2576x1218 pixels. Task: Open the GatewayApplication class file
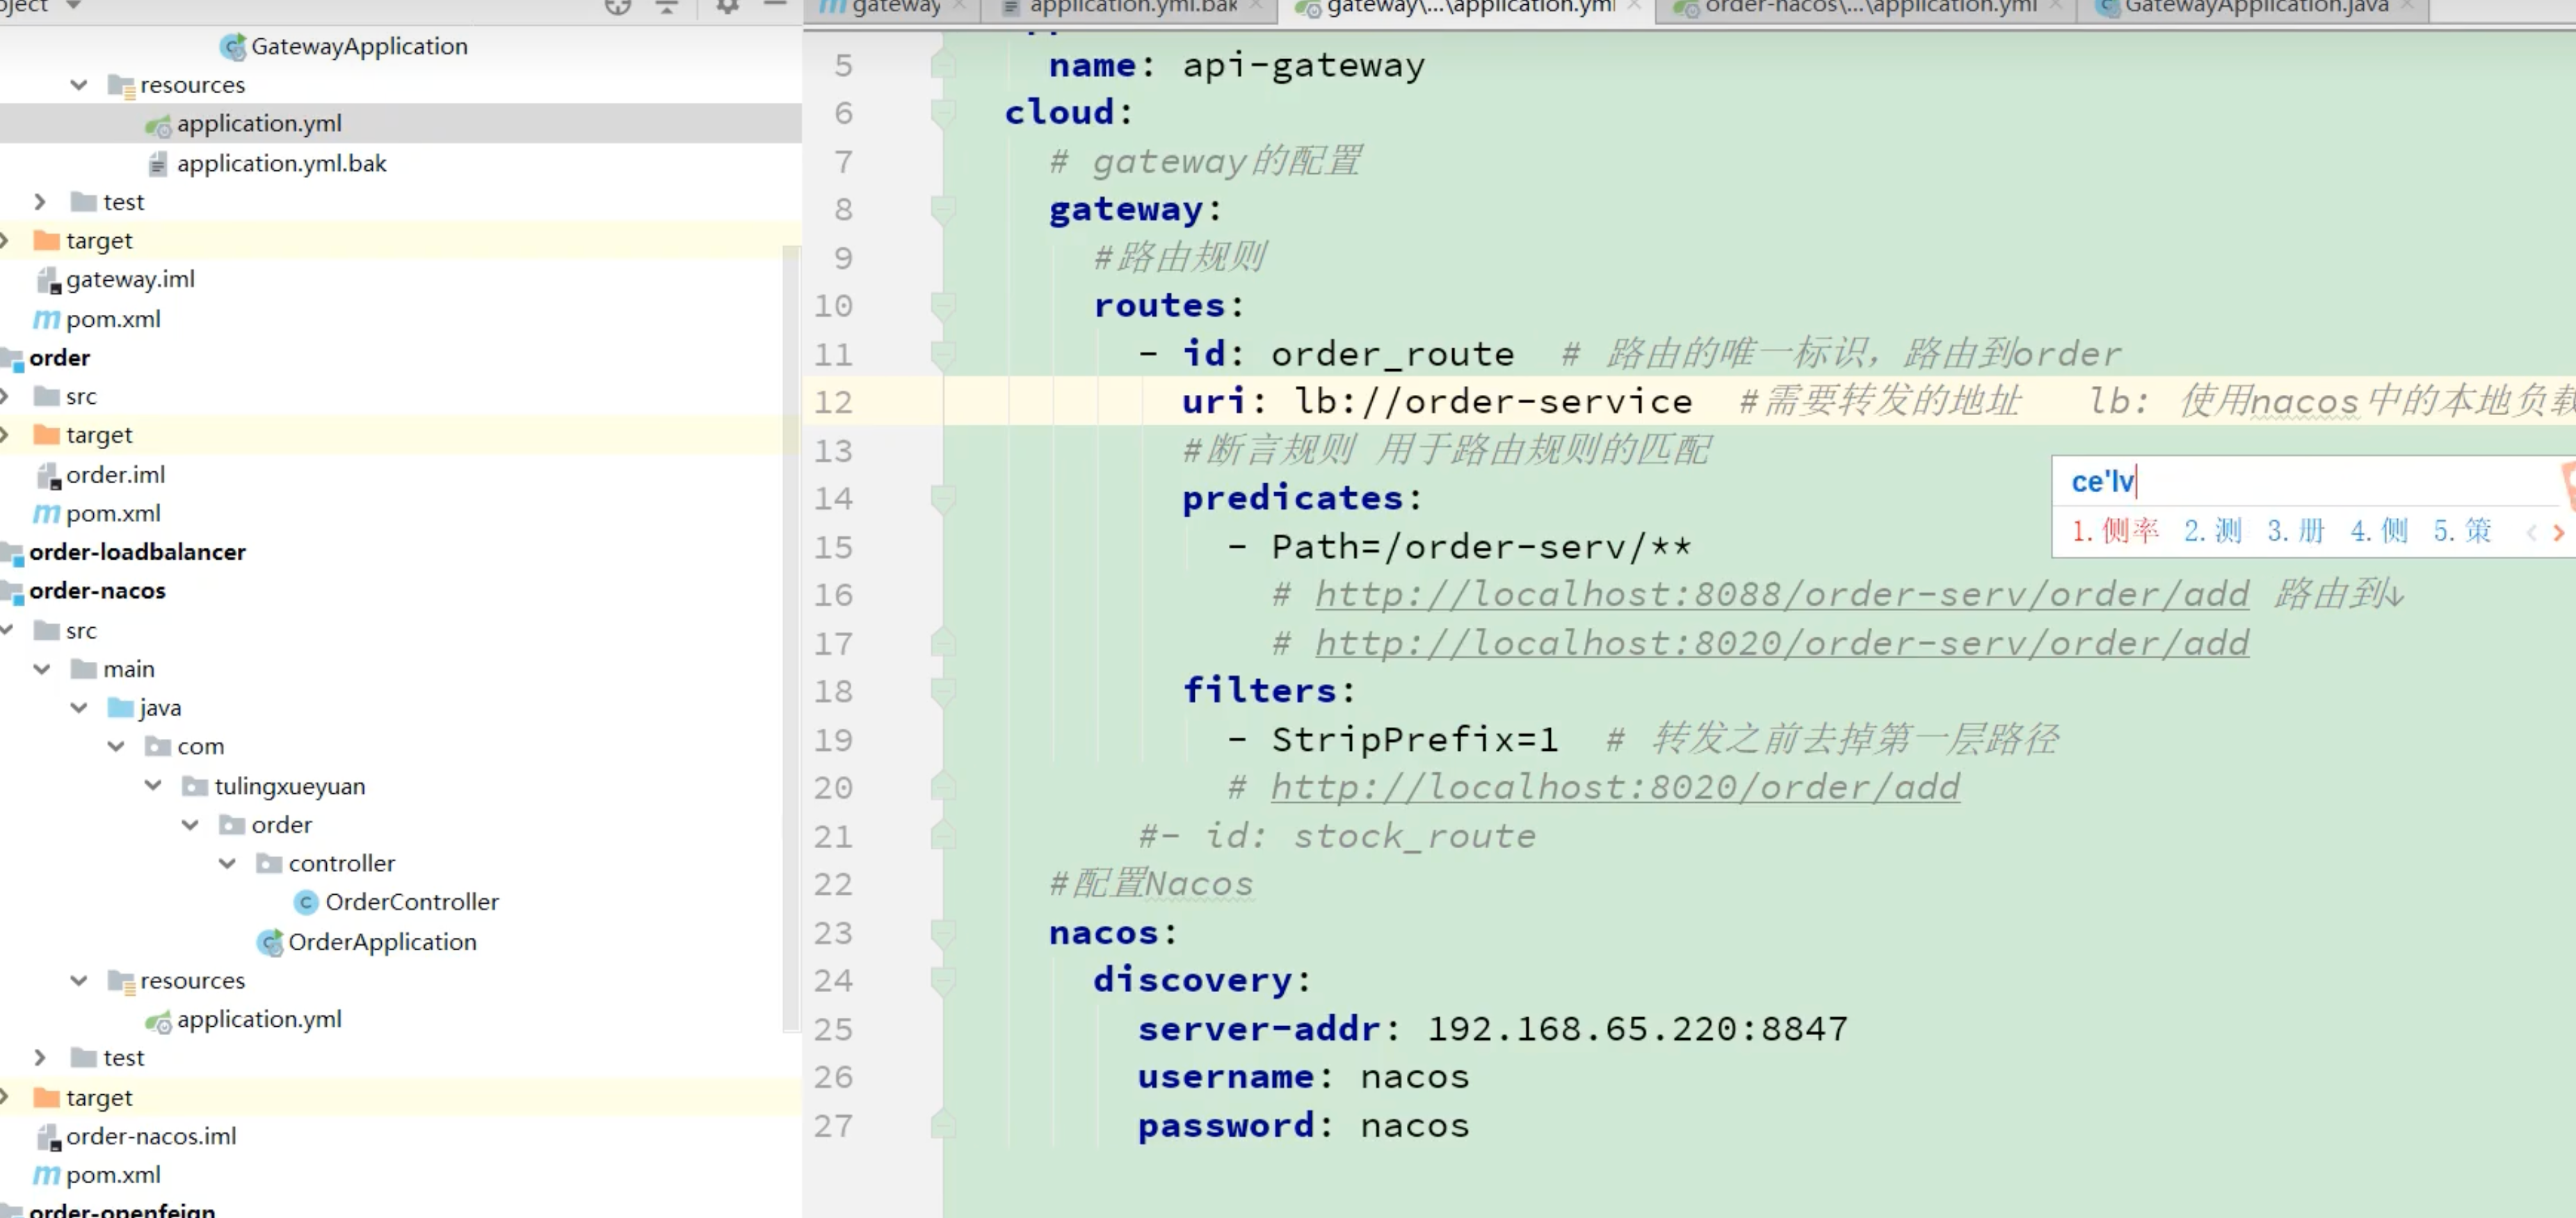[358, 46]
